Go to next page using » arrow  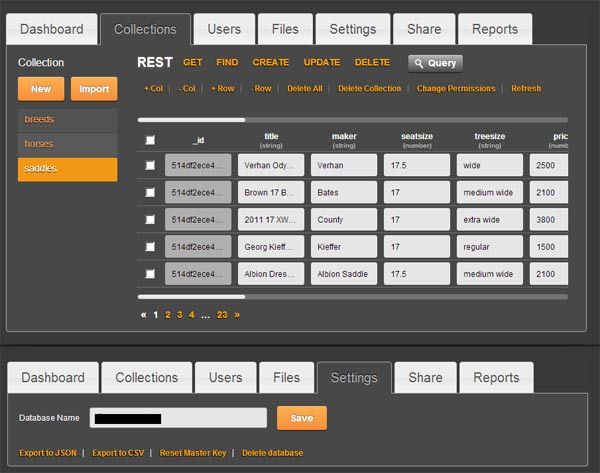coord(237,314)
